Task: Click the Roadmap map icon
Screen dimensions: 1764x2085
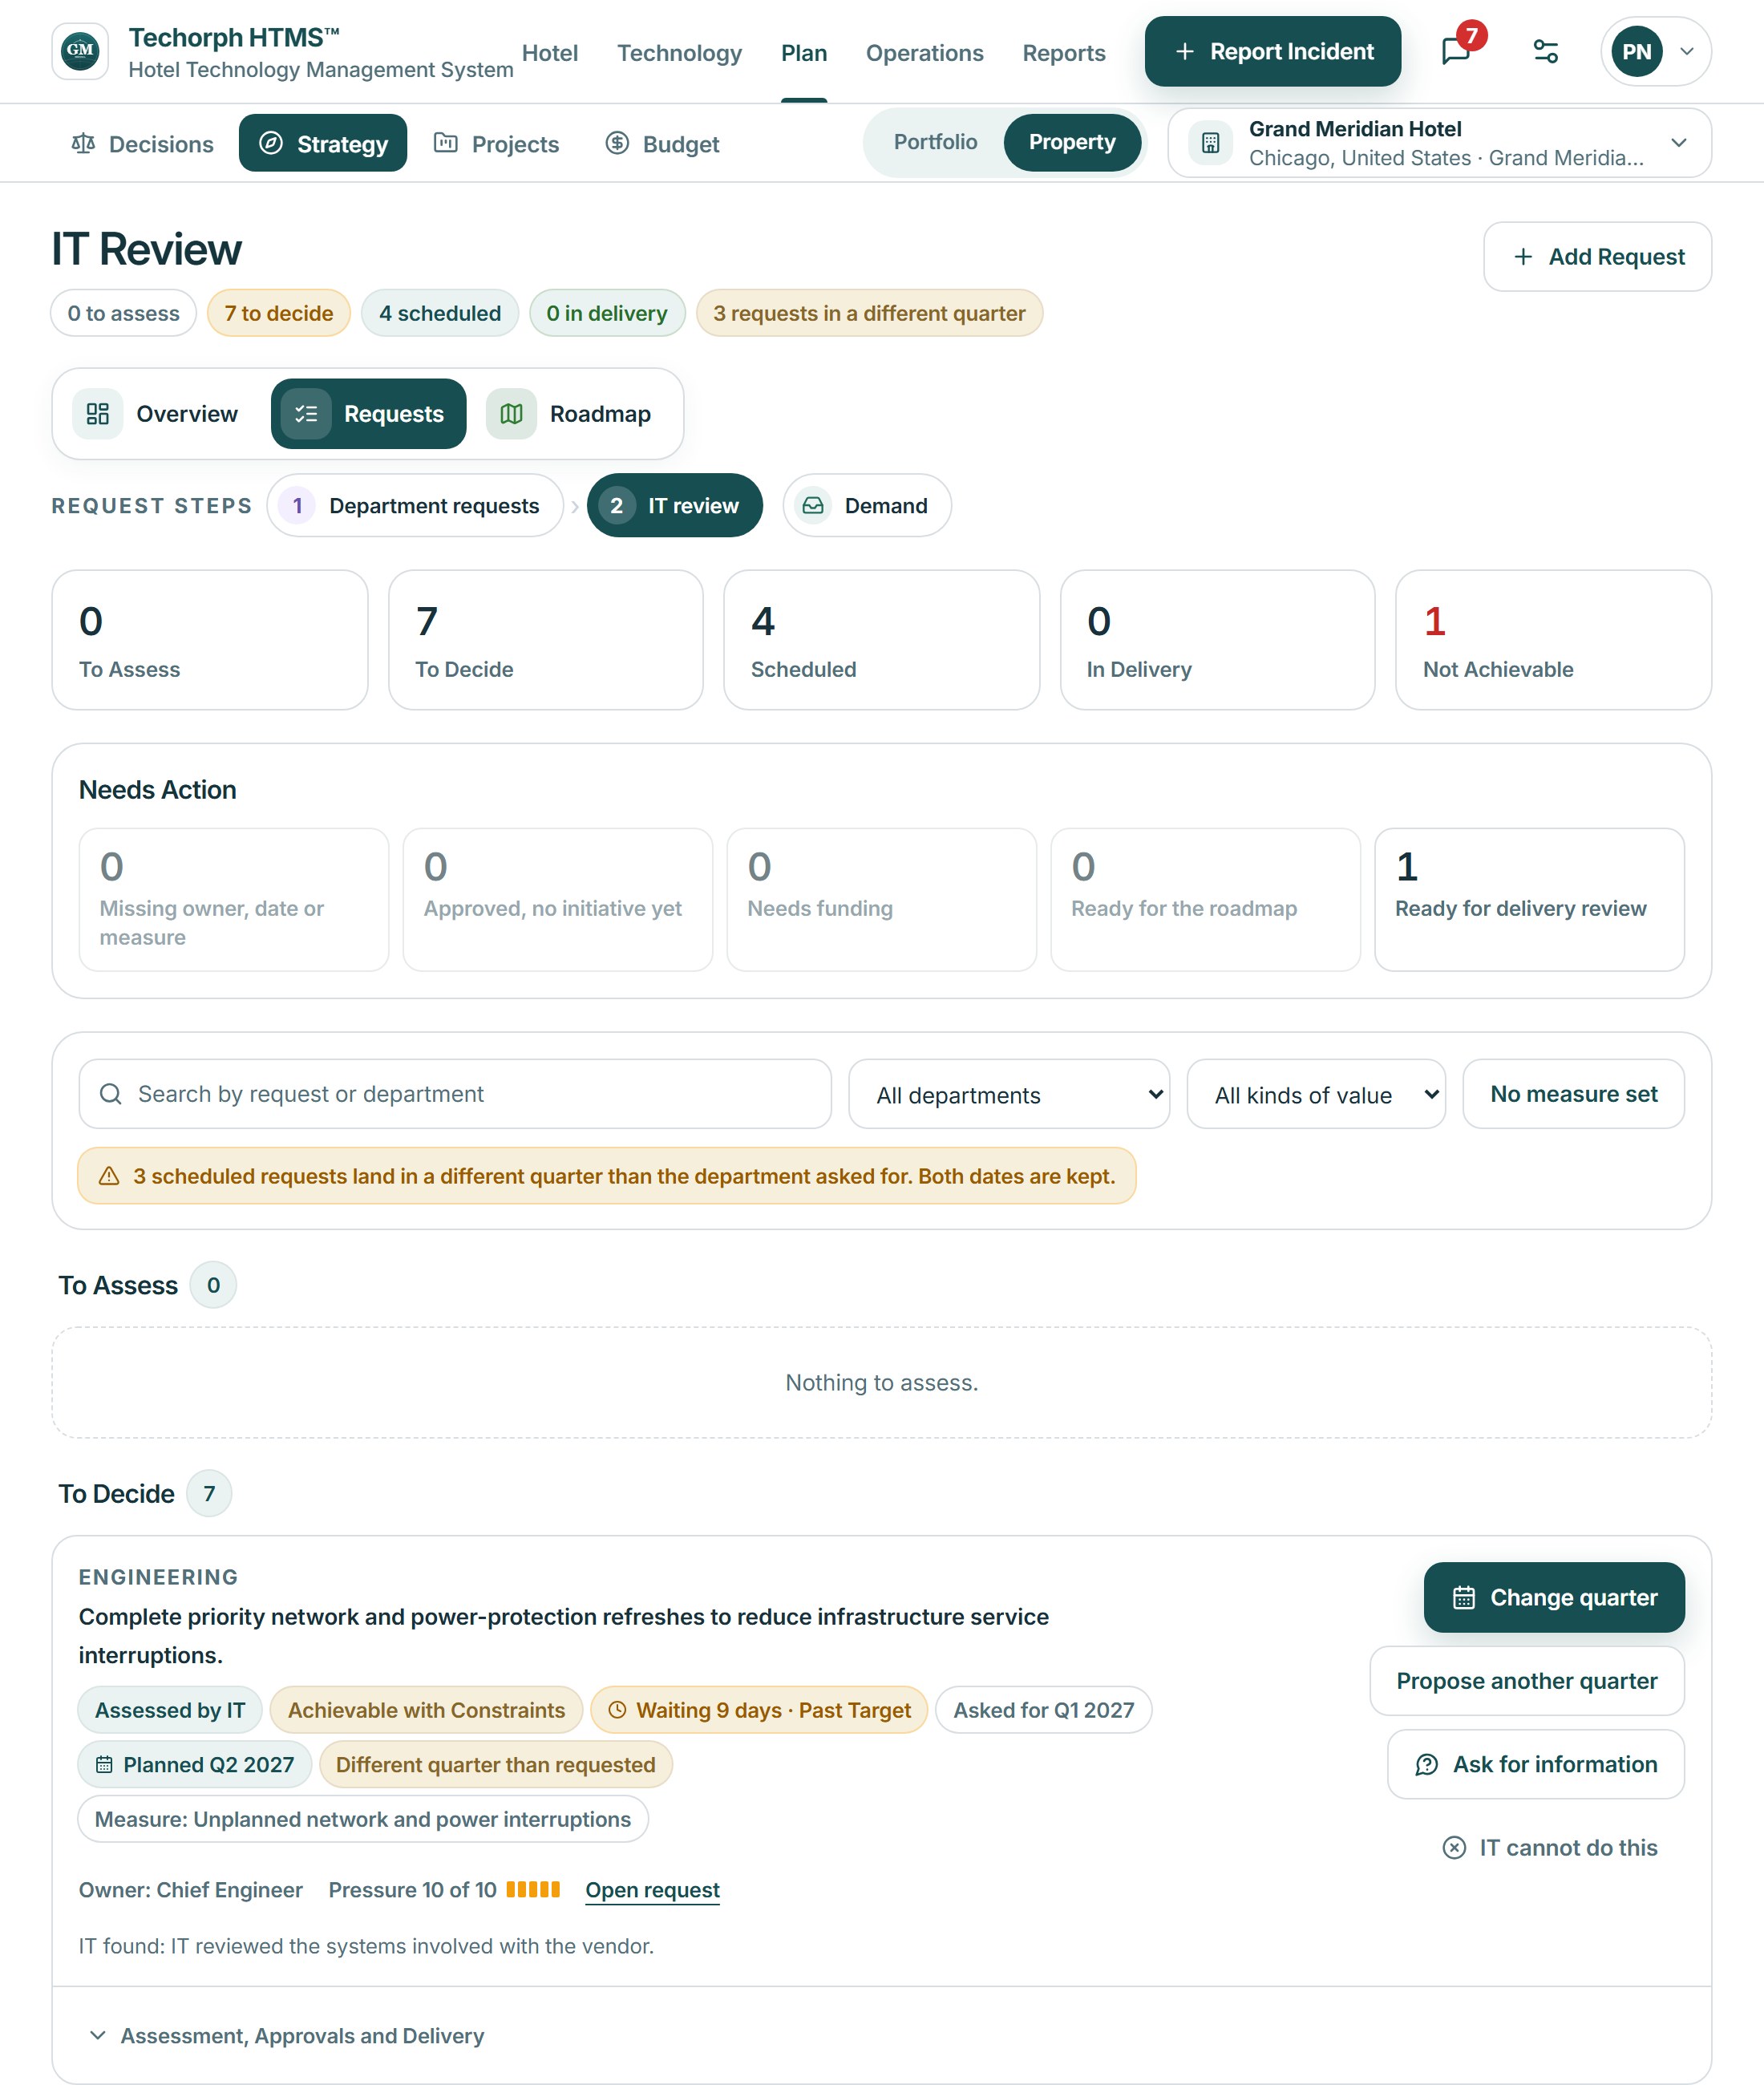Action: [x=511, y=414]
